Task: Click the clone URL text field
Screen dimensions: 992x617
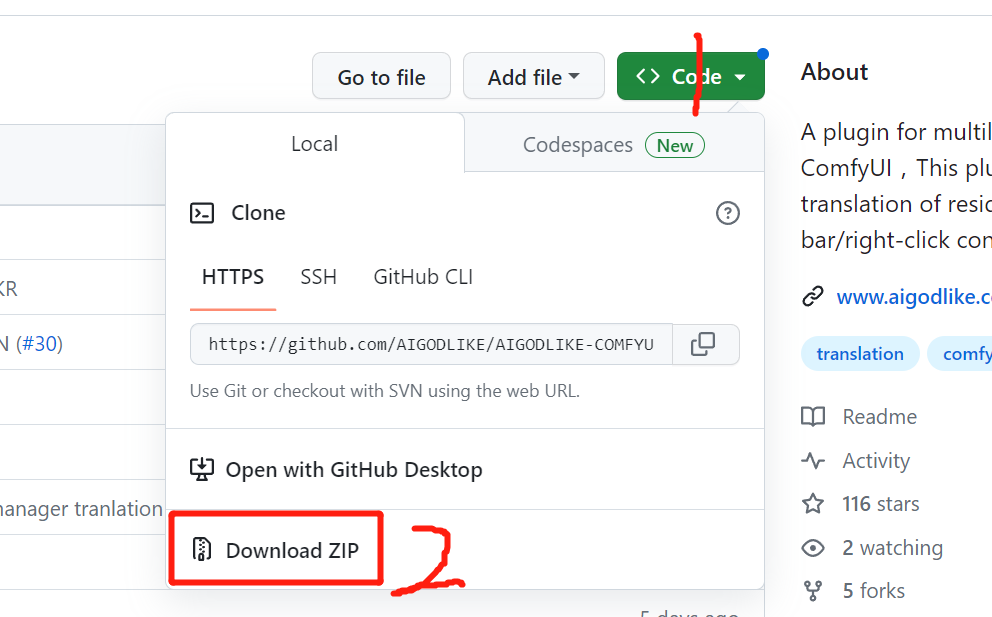Action: pos(431,344)
